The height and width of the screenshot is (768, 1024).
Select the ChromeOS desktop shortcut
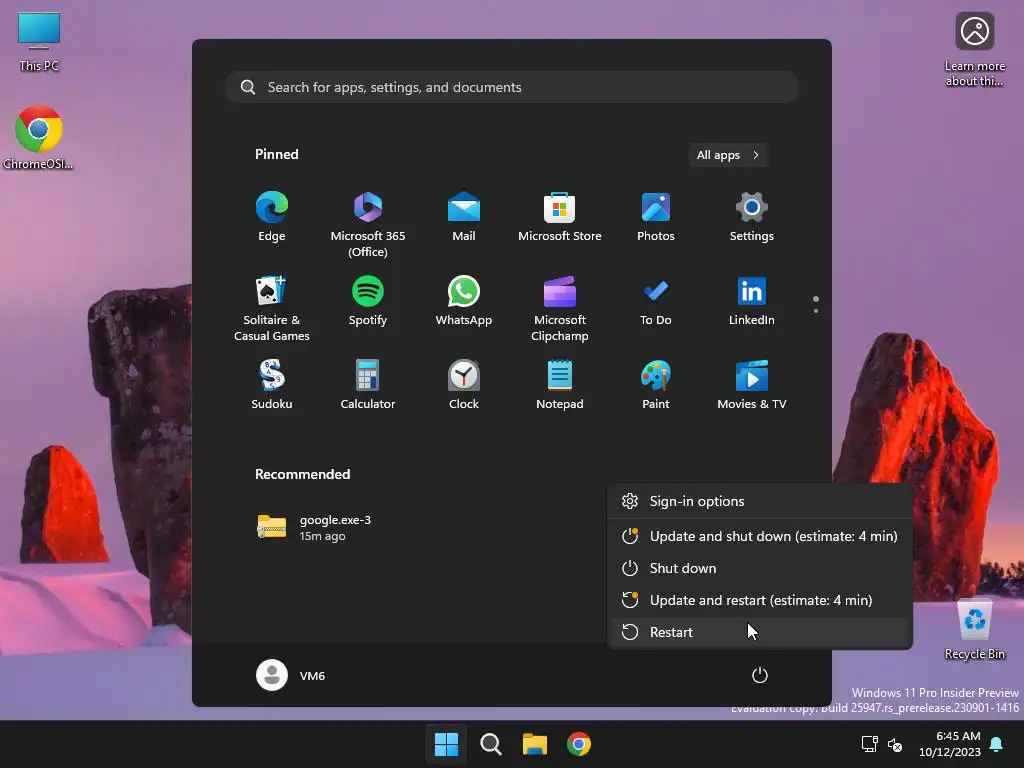pos(39,138)
